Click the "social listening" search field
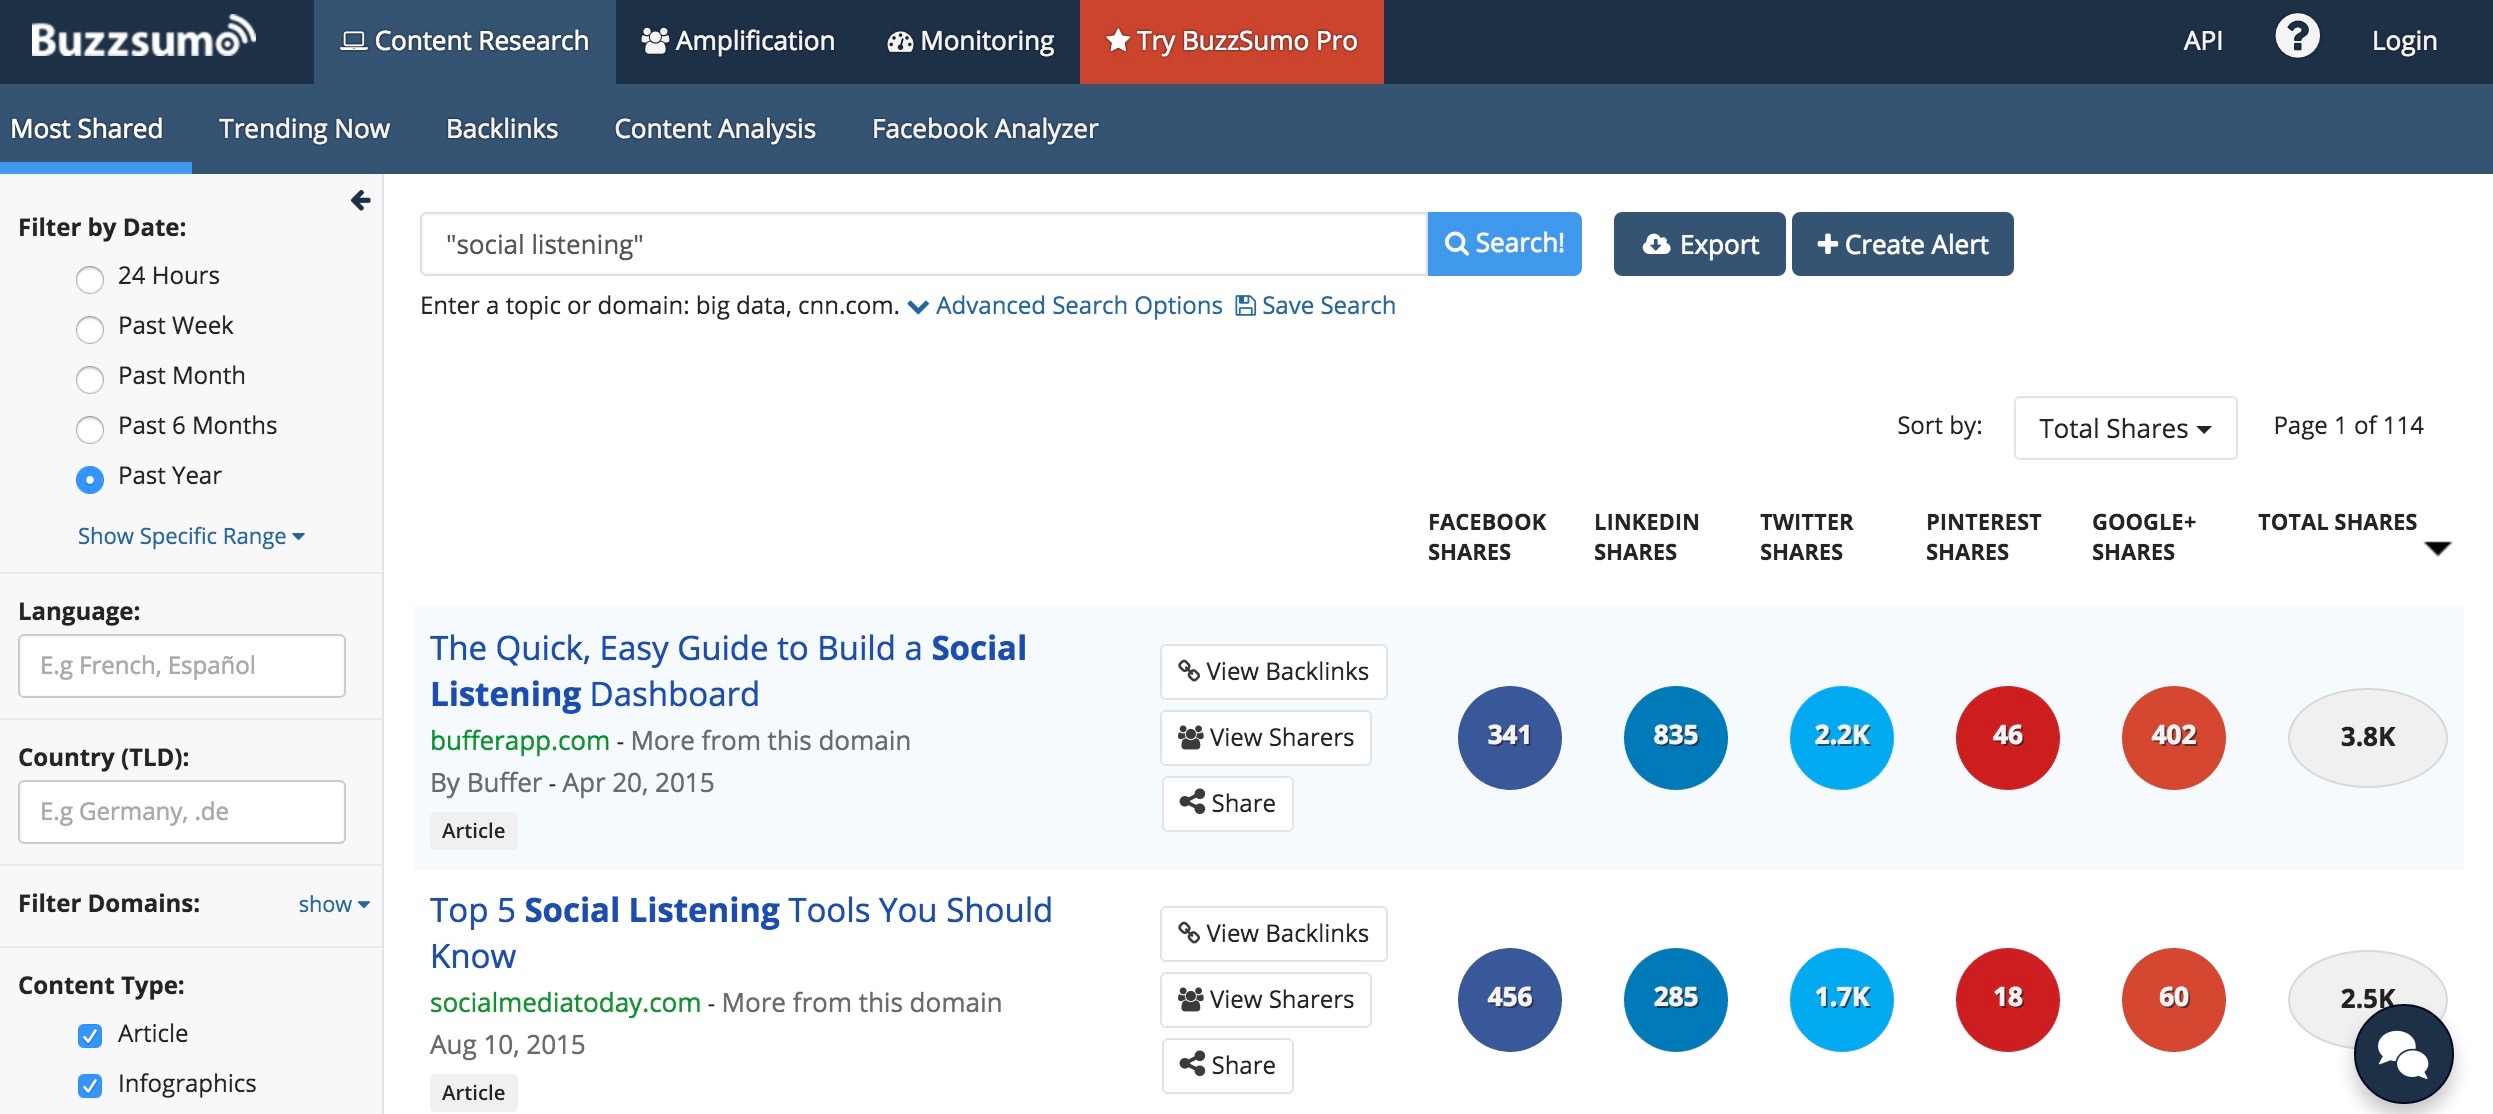The height and width of the screenshot is (1114, 2493). click(x=924, y=244)
